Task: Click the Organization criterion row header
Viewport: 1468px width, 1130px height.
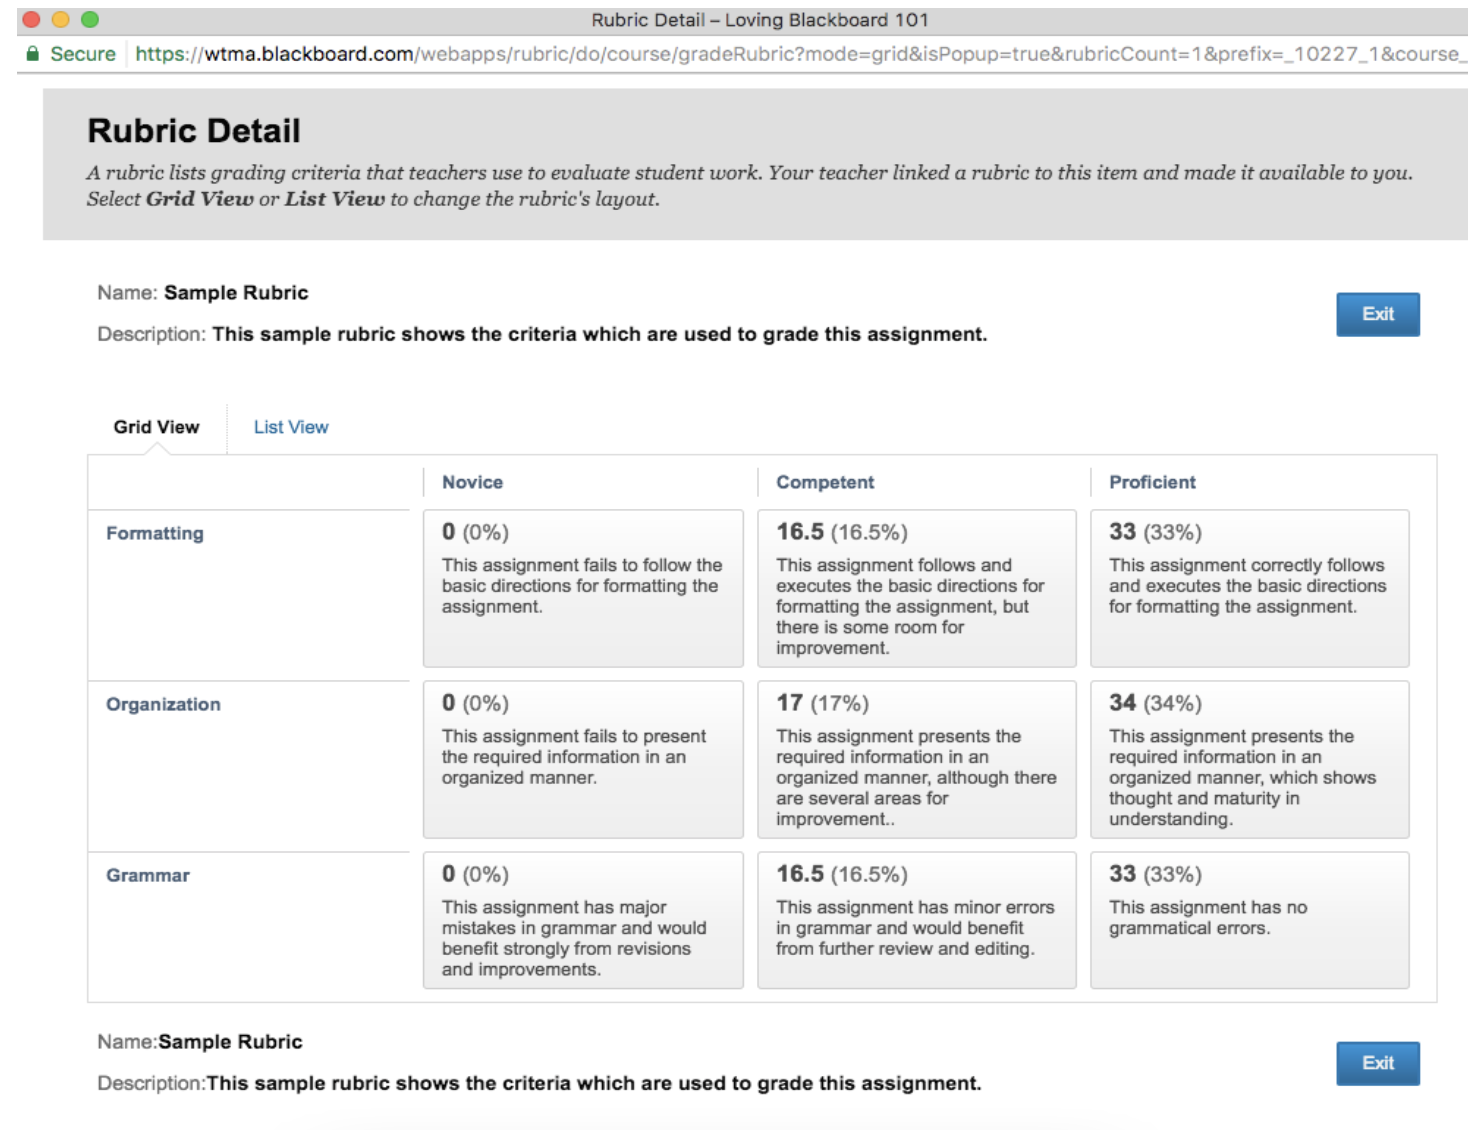Action: tap(163, 704)
